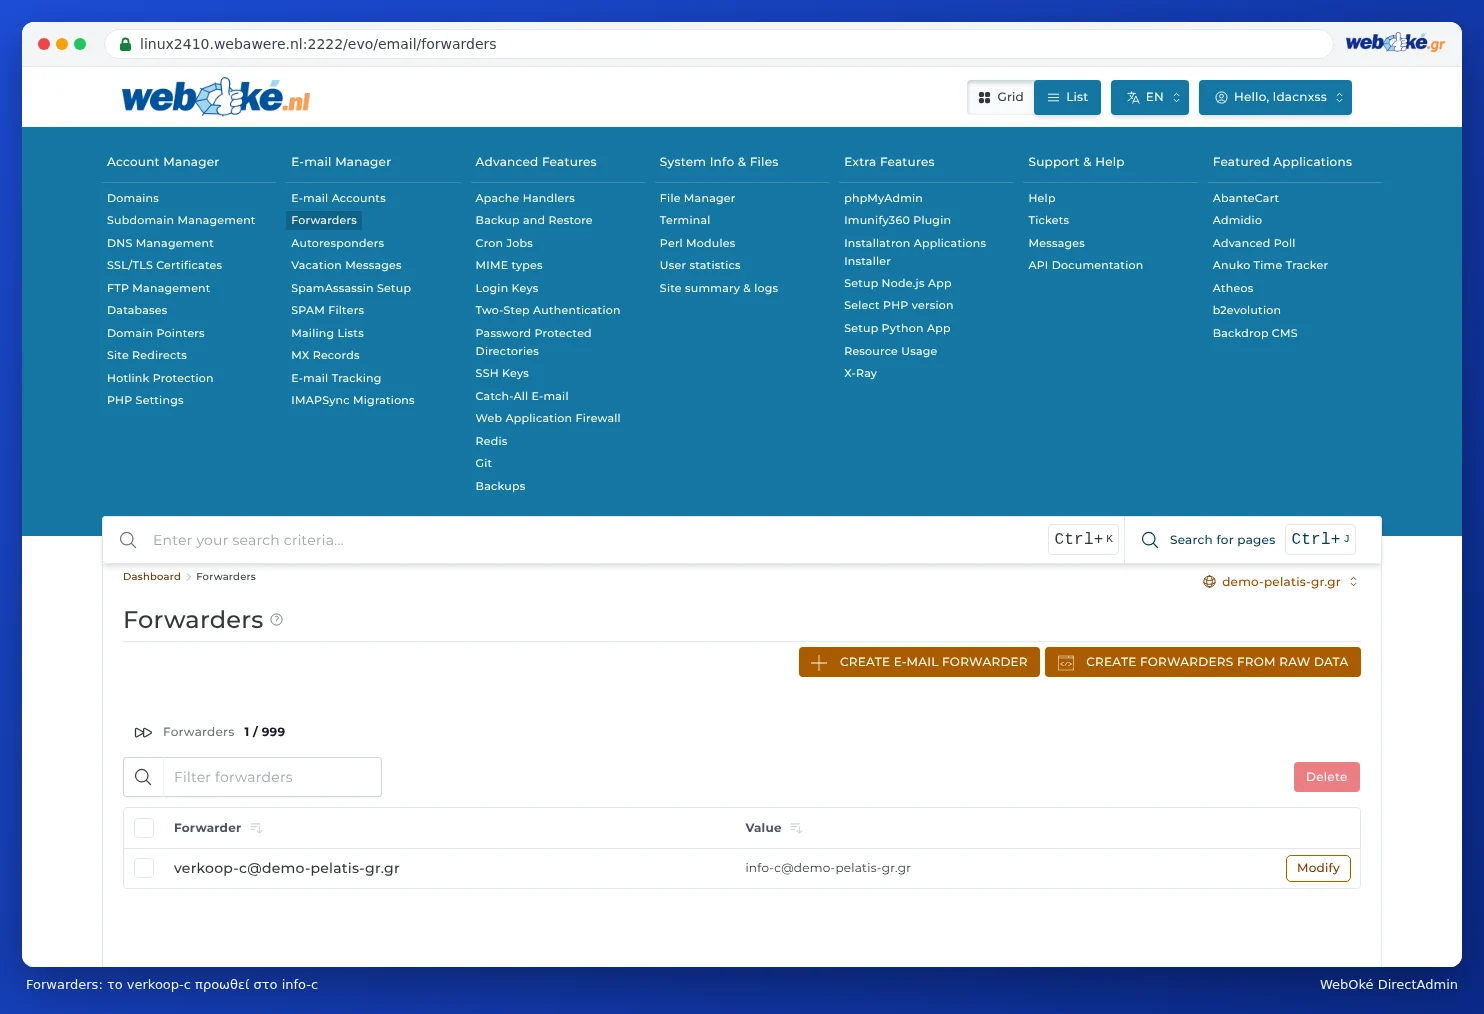1484x1014 pixels.
Task: Tick the select-all checkbox in table header
Action: (144, 828)
